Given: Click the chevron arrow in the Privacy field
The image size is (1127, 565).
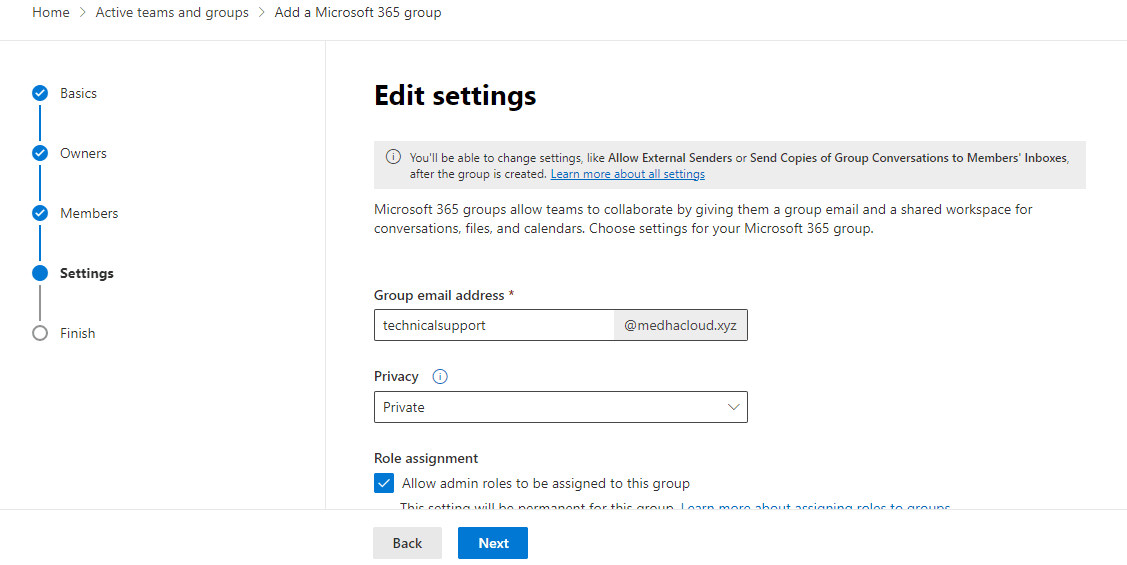Looking at the screenshot, I should (733, 407).
